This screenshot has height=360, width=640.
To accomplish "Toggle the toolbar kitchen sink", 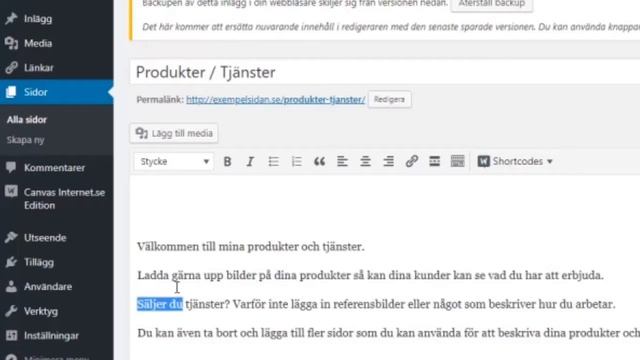I will [458, 162].
